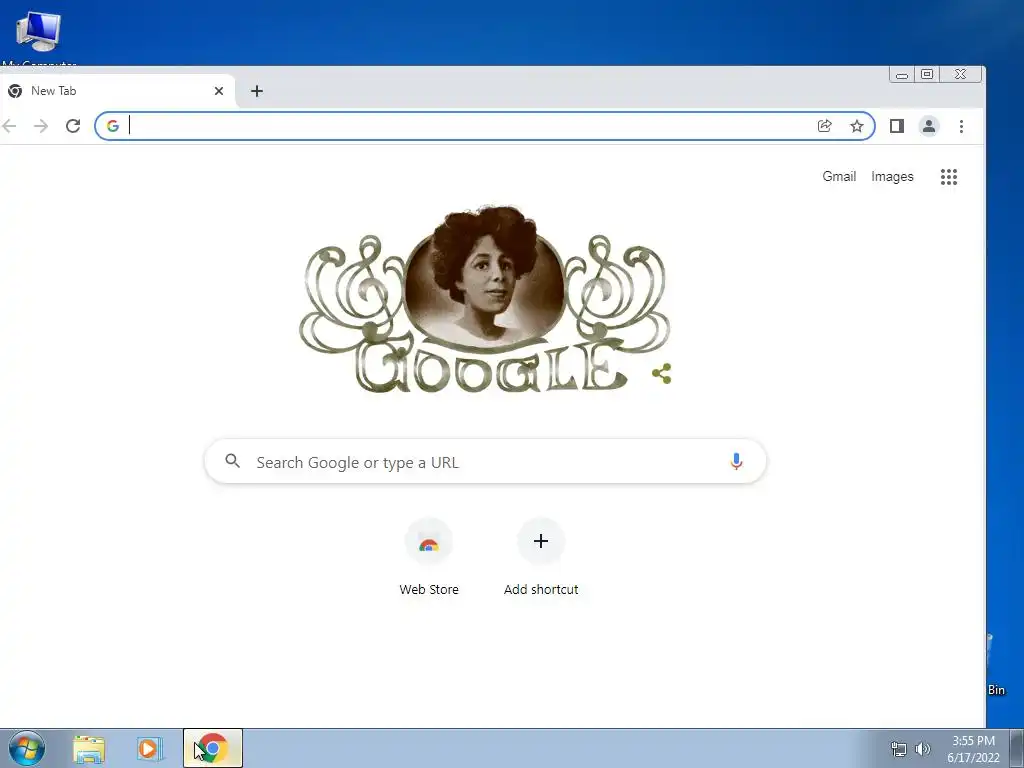
Task: Click the browser back arrow
Action: 9,126
